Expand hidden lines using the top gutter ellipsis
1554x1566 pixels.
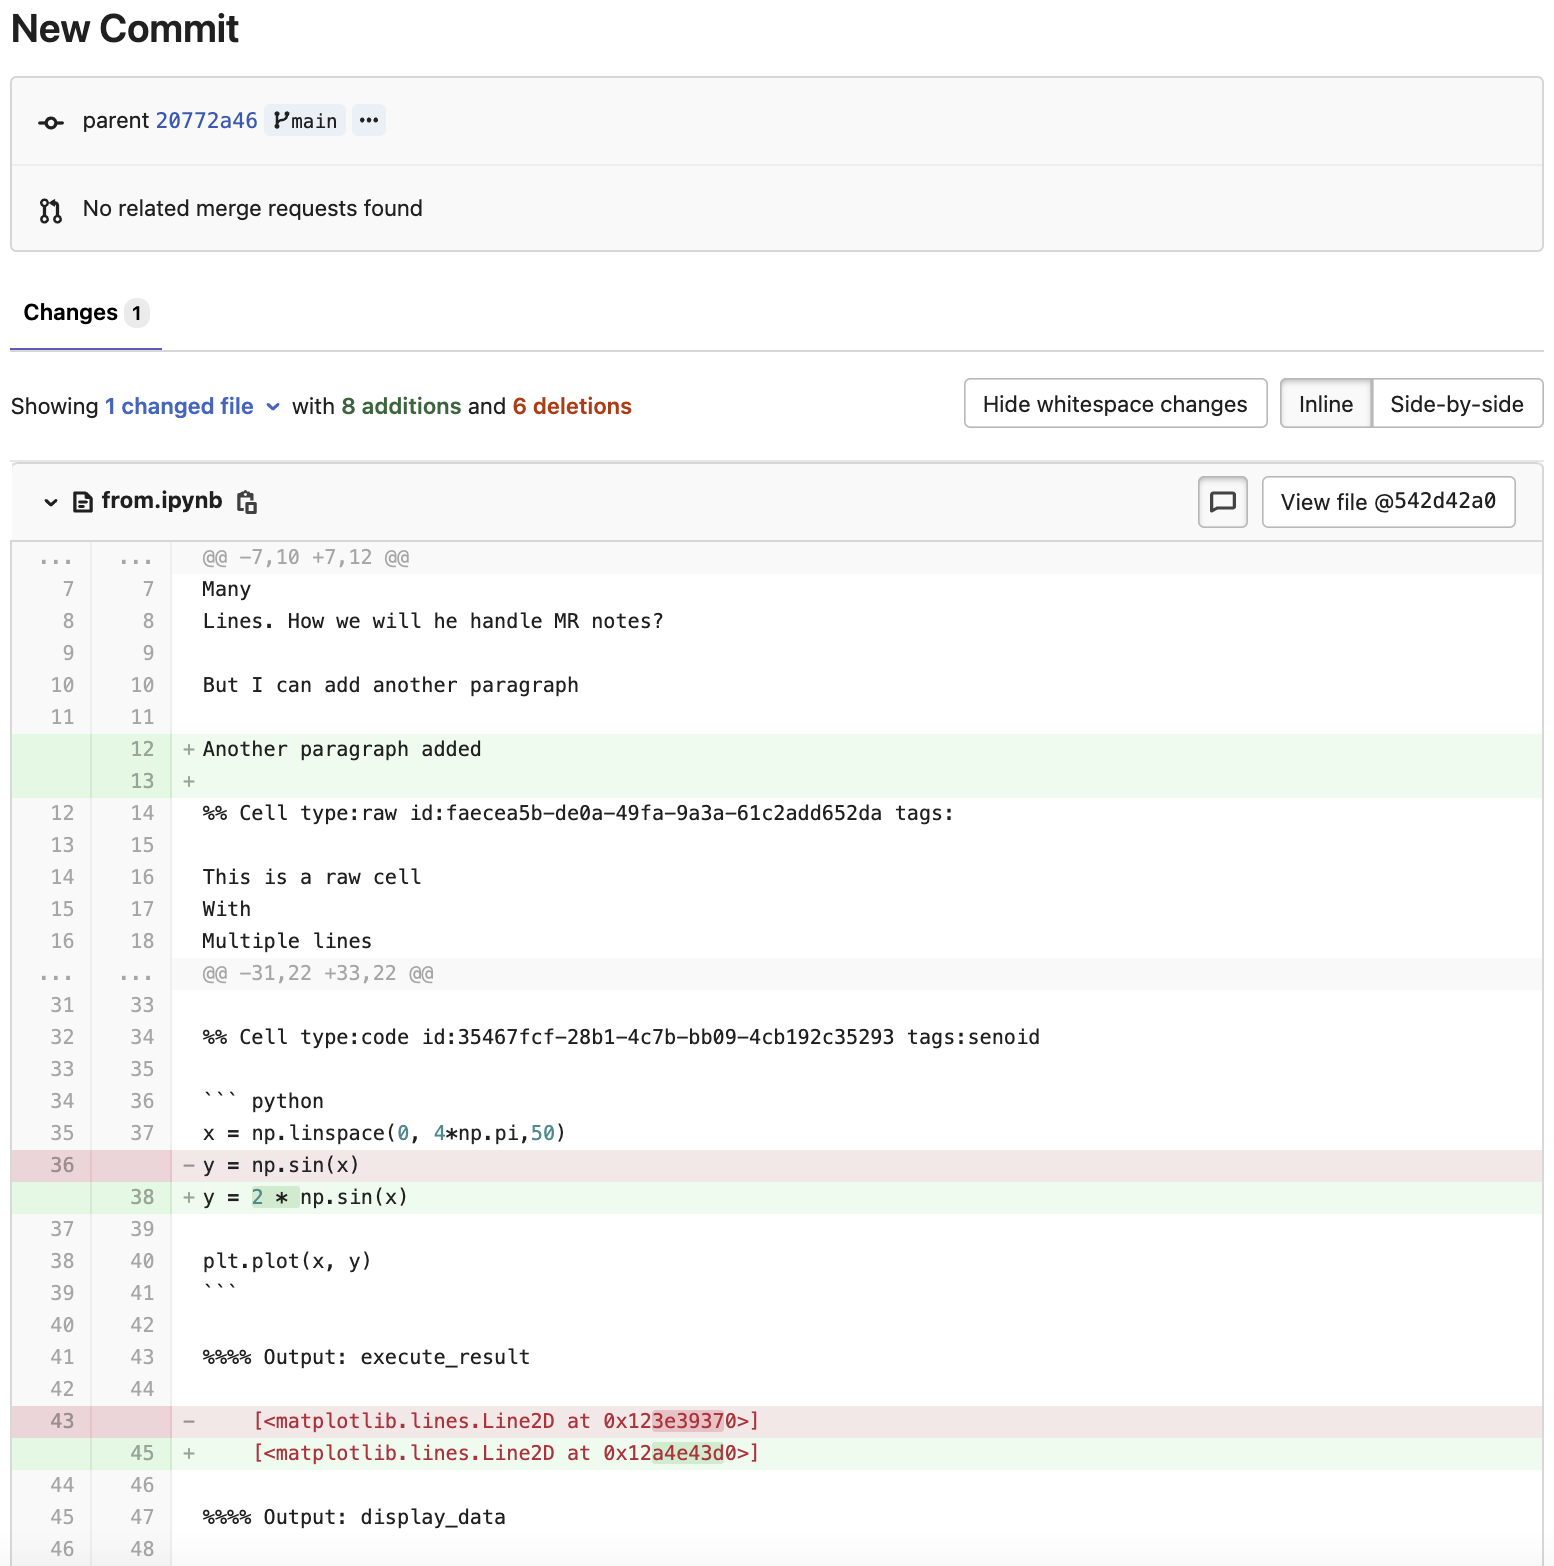[x=57, y=558]
